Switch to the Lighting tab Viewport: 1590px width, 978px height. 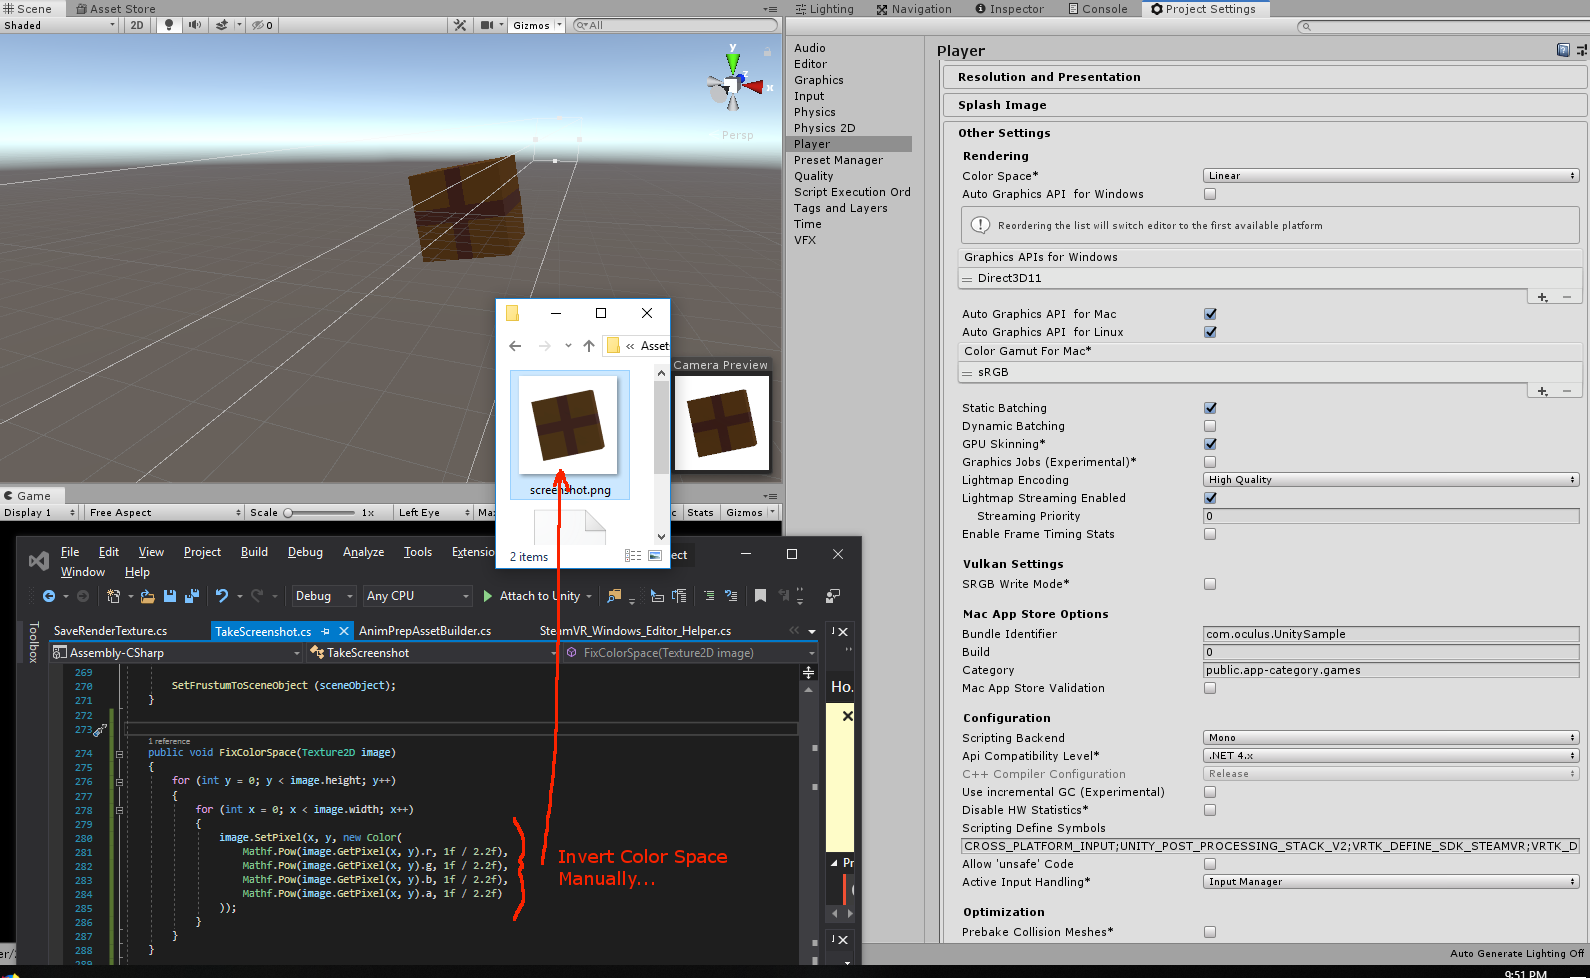(x=824, y=9)
